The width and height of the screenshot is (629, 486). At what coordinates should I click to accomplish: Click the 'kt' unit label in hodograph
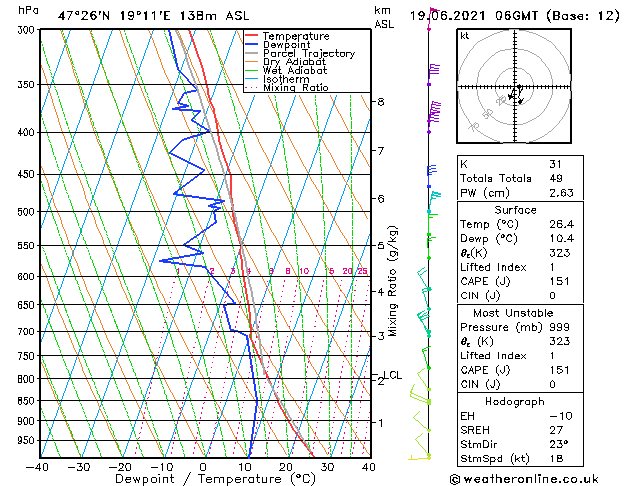pos(465,36)
